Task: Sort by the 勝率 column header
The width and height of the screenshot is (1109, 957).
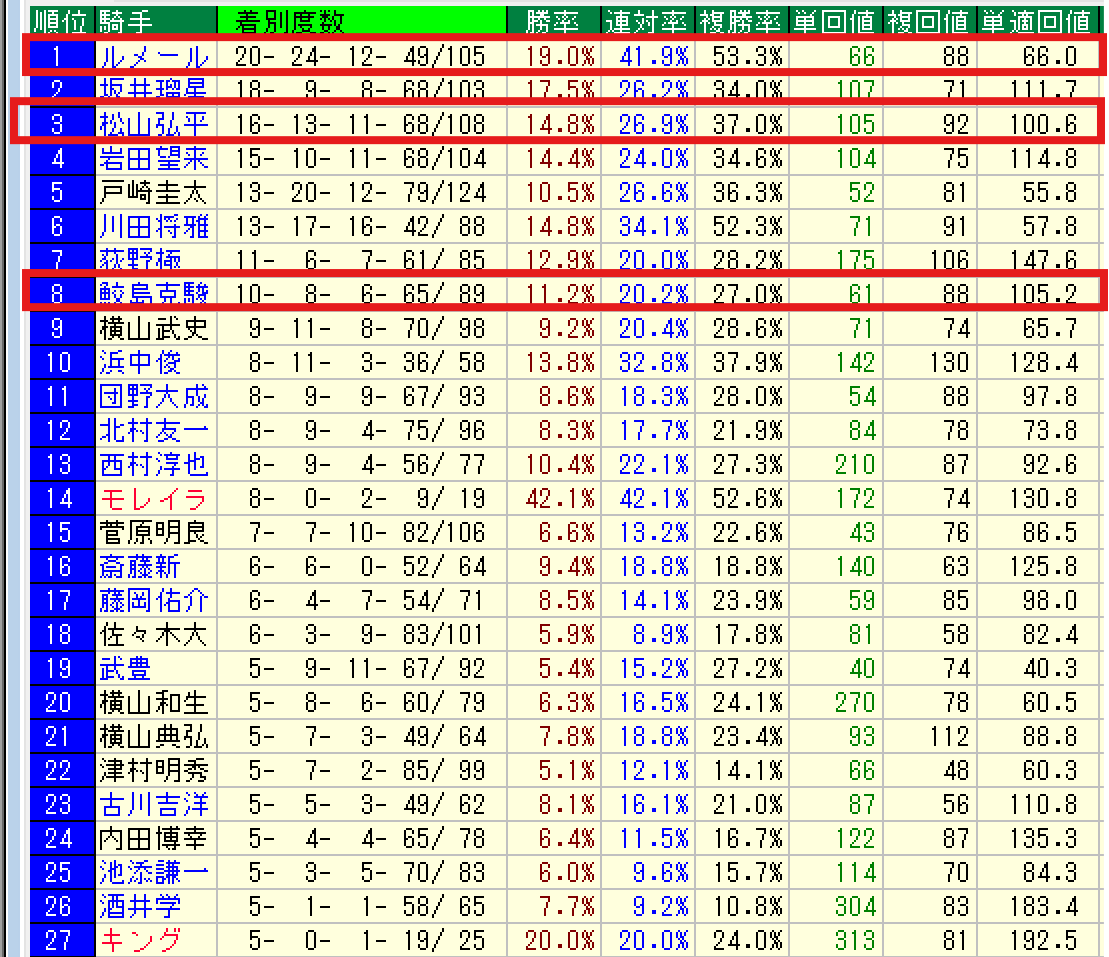Action: click(x=550, y=20)
